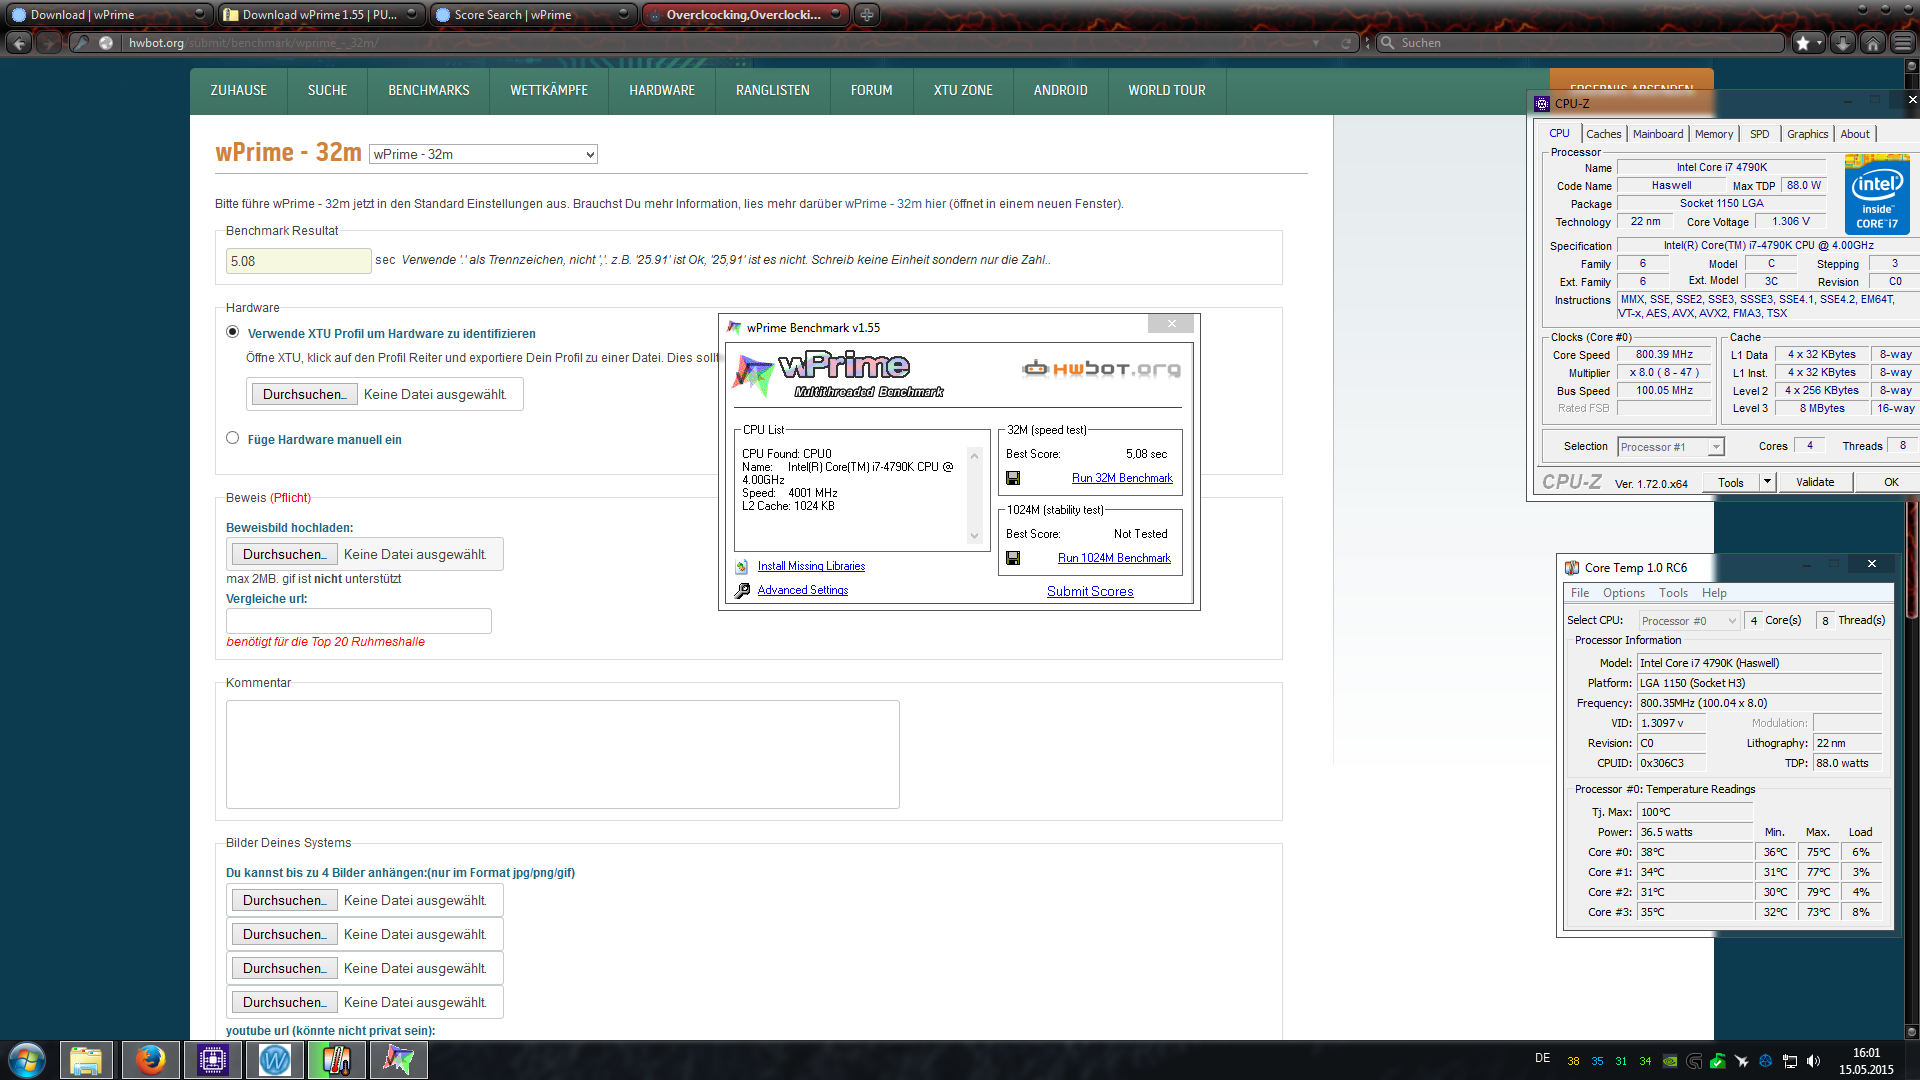Open address bar history dropdown arrow
Image resolution: width=1920 pixels, height=1080 pixels.
(1316, 43)
